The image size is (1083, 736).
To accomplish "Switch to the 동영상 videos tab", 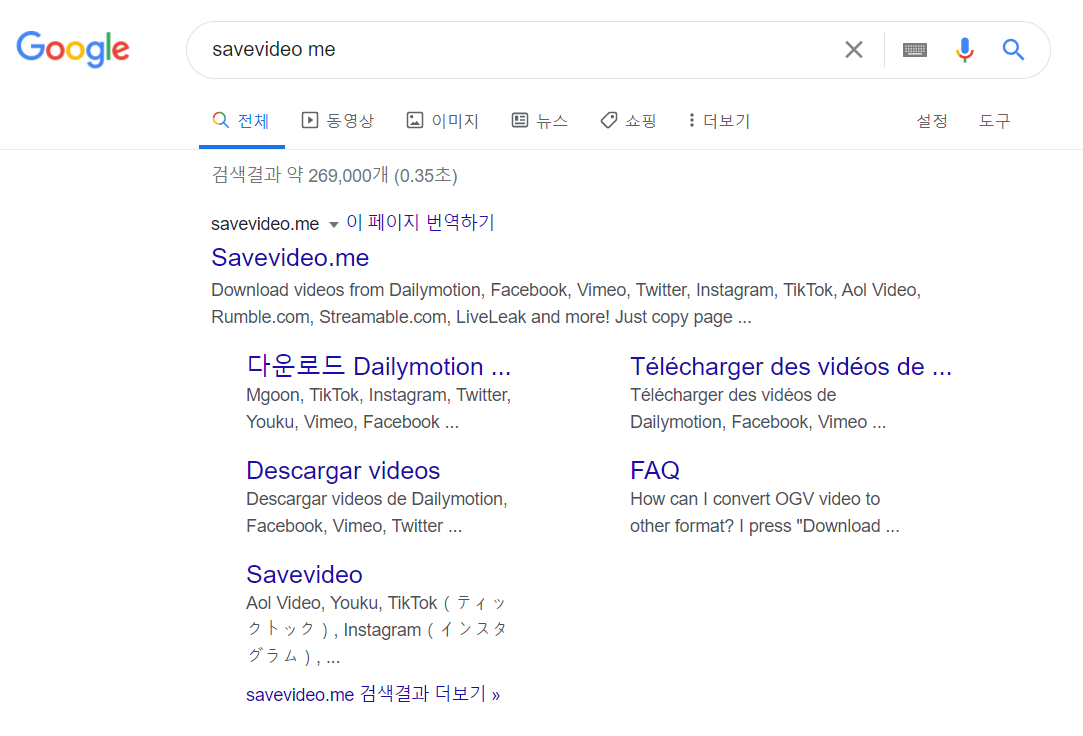I will [338, 121].
